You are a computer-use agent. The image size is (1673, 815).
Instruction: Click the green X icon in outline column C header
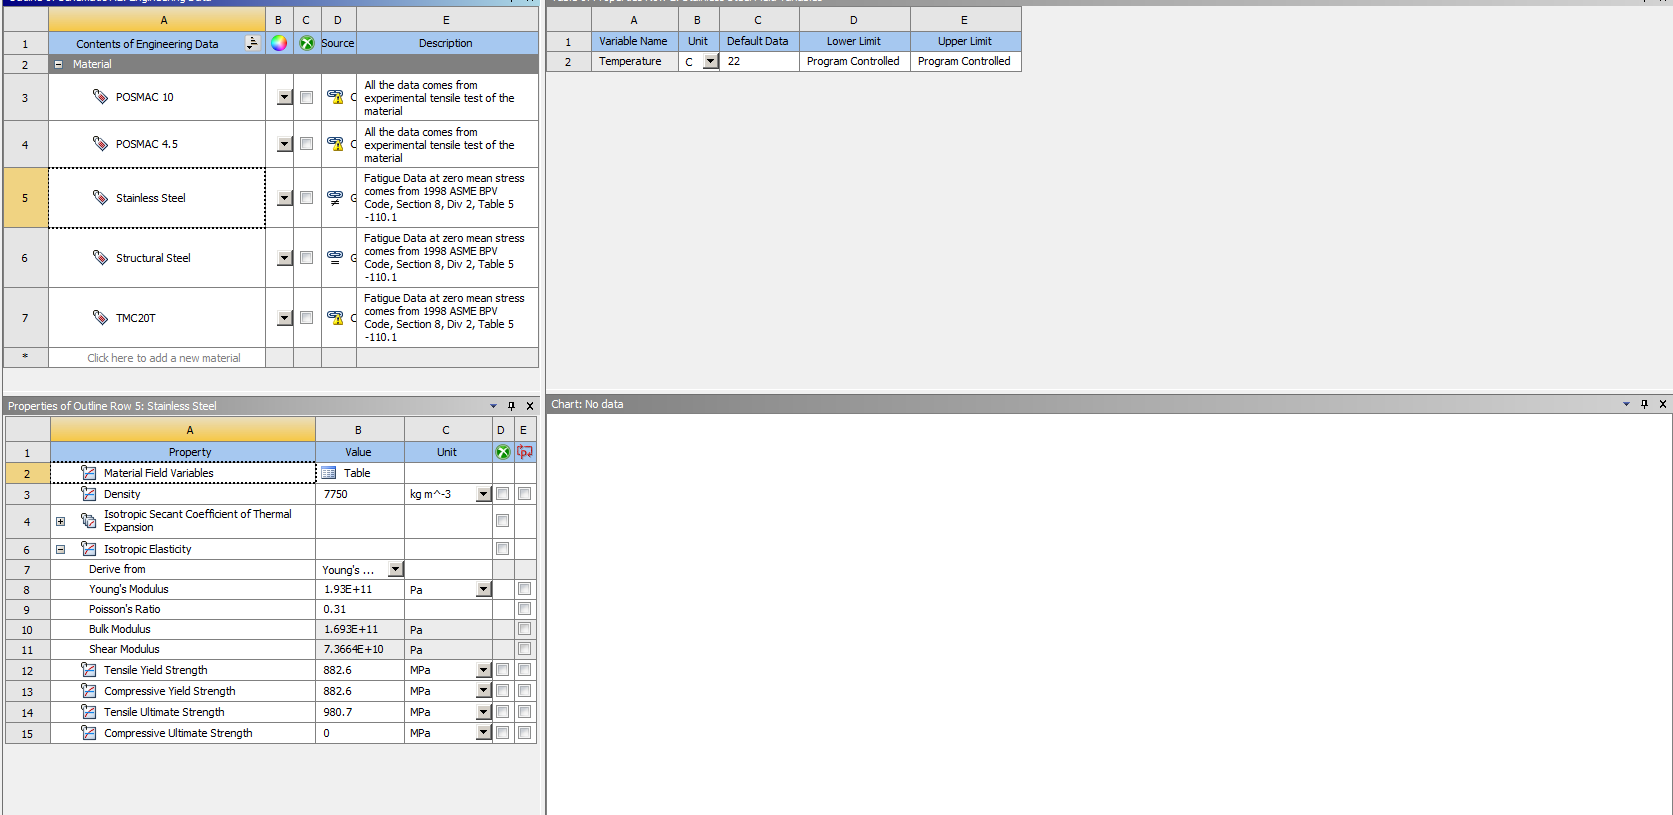click(307, 43)
